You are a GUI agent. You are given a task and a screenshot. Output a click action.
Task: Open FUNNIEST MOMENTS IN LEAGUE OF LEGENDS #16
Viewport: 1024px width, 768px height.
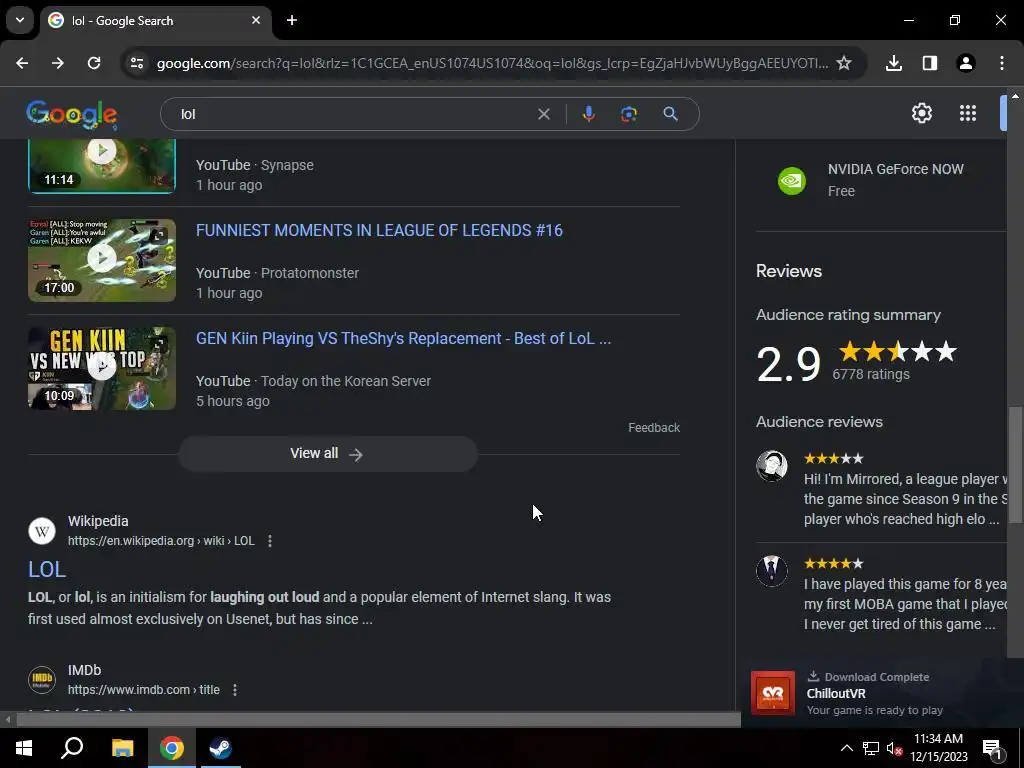click(x=379, y=231)
